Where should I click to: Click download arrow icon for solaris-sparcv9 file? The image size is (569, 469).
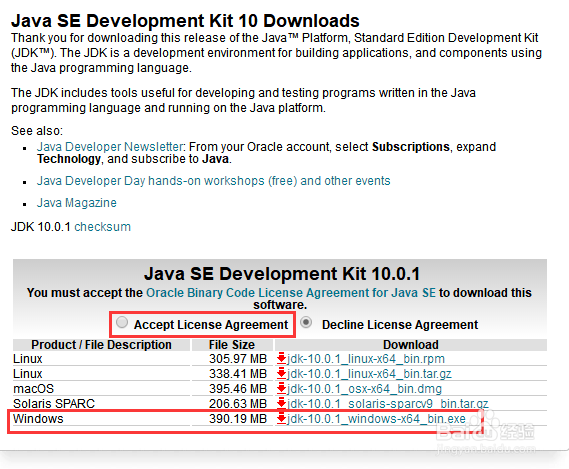coord(281,403)
